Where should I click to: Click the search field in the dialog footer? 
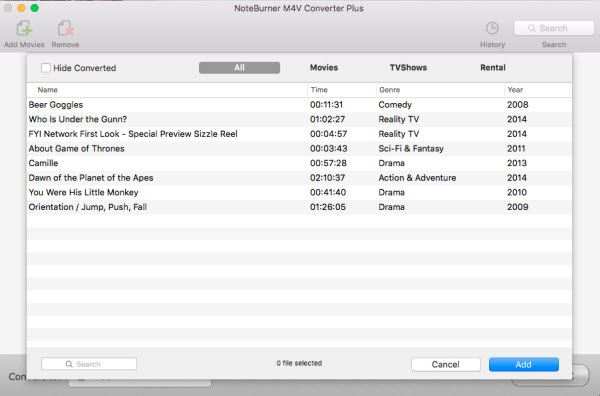tap(89, 364)
